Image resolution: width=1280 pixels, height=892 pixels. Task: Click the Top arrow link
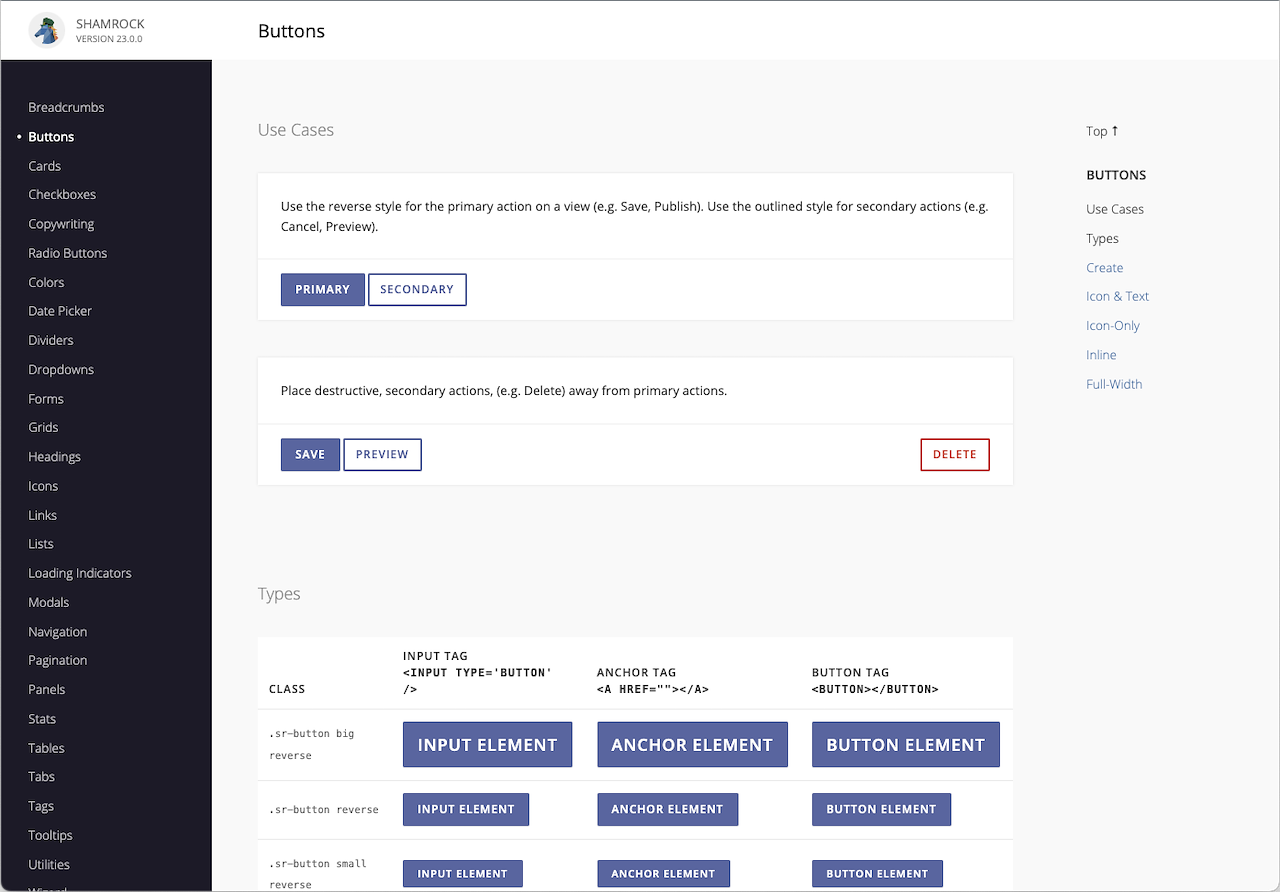1102,131
